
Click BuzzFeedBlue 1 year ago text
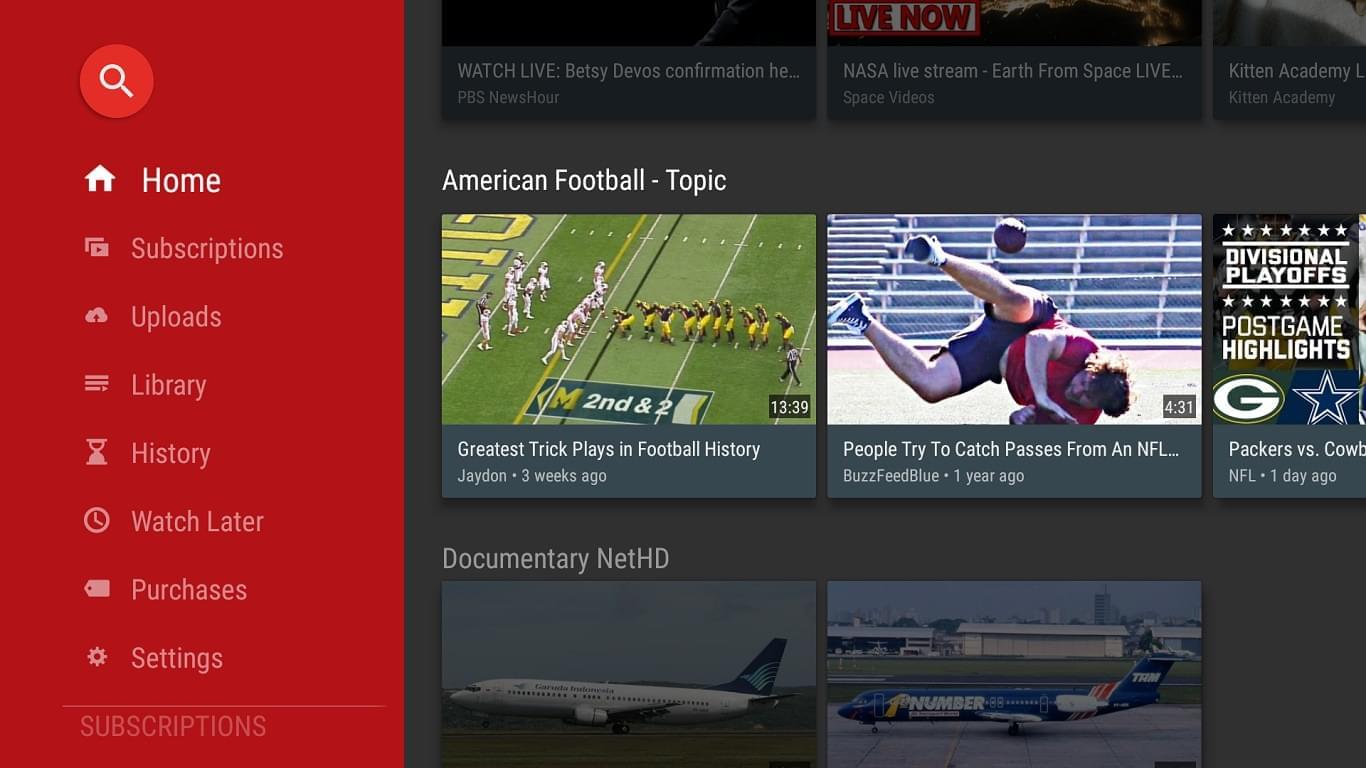tap(933, 476)
